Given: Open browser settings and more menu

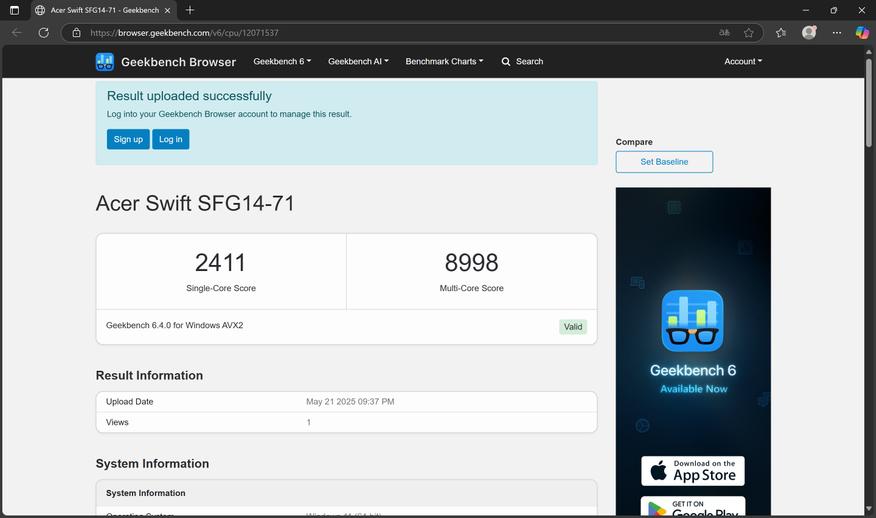Looking at the screenshot, I should (837, 32).
